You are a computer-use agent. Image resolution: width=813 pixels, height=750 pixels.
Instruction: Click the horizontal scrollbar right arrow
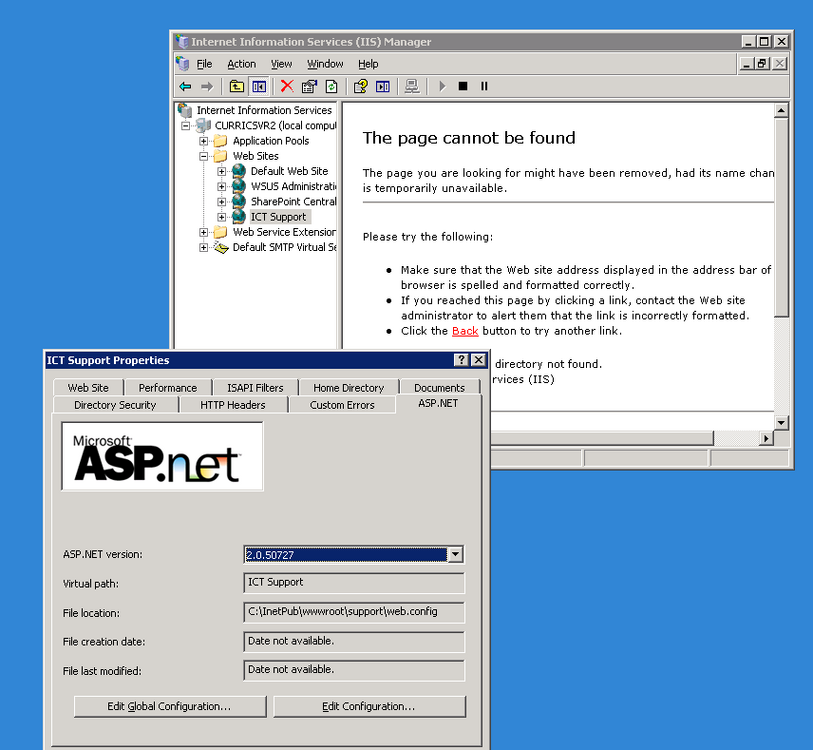[766, 439]
